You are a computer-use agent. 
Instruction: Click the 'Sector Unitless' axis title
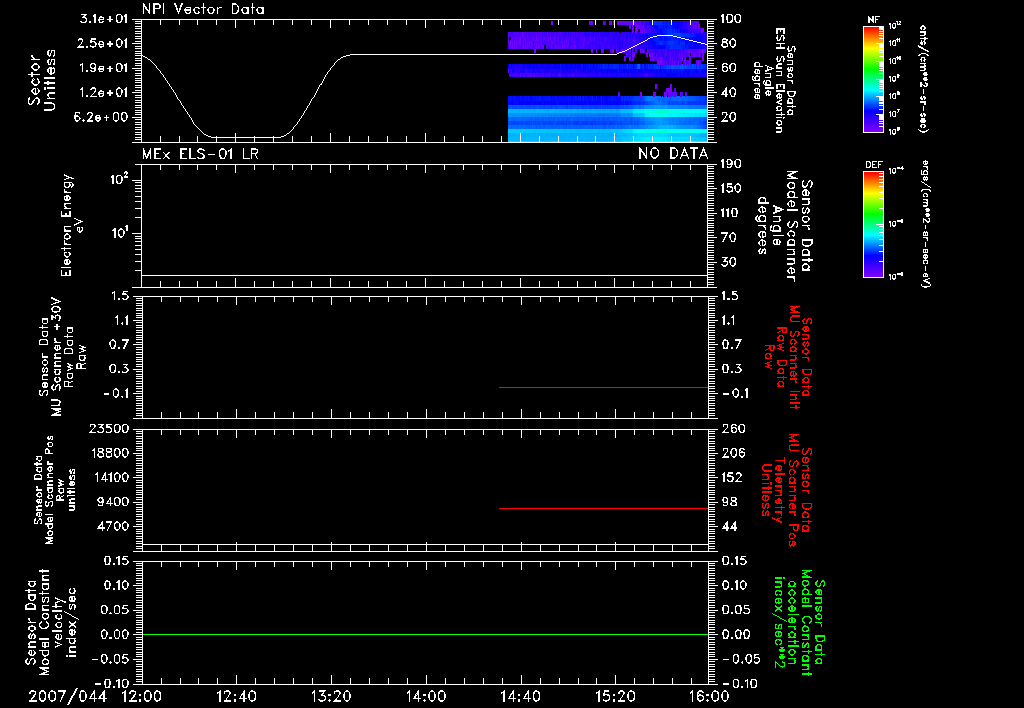[42, 80]
